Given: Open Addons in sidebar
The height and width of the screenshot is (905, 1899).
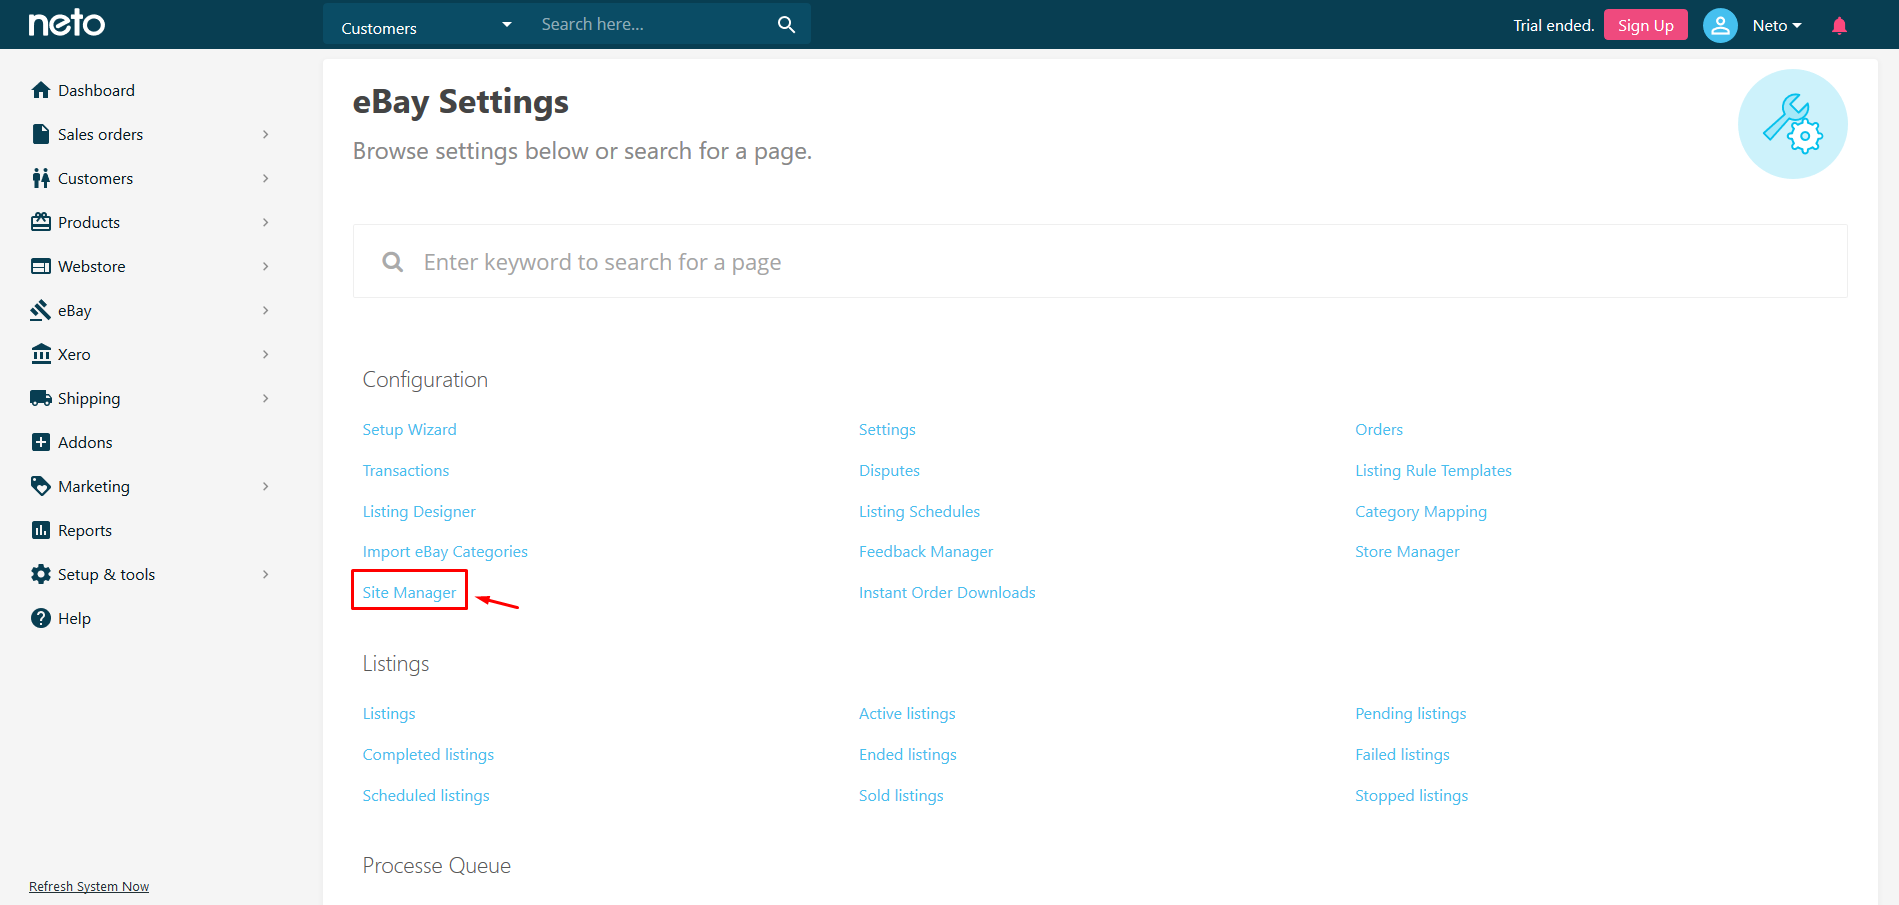Looking at the screenshot, I should coord(85,442).
